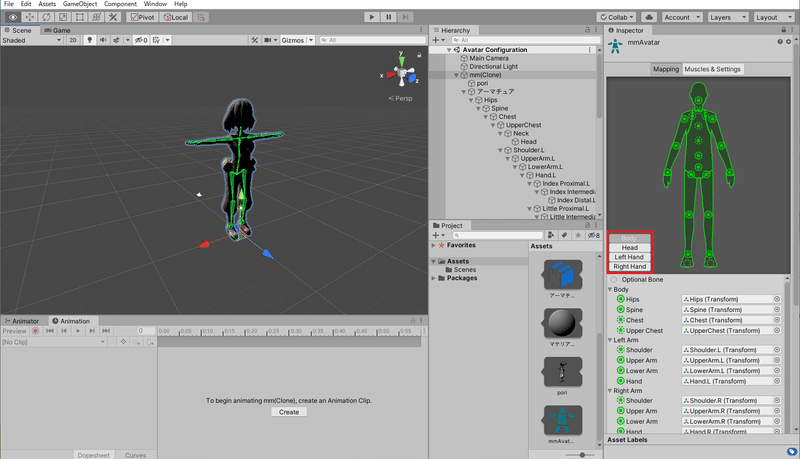The image size is (800, 459).
Task: Click the Create animation clip button
Action: [x=289, y=412]
